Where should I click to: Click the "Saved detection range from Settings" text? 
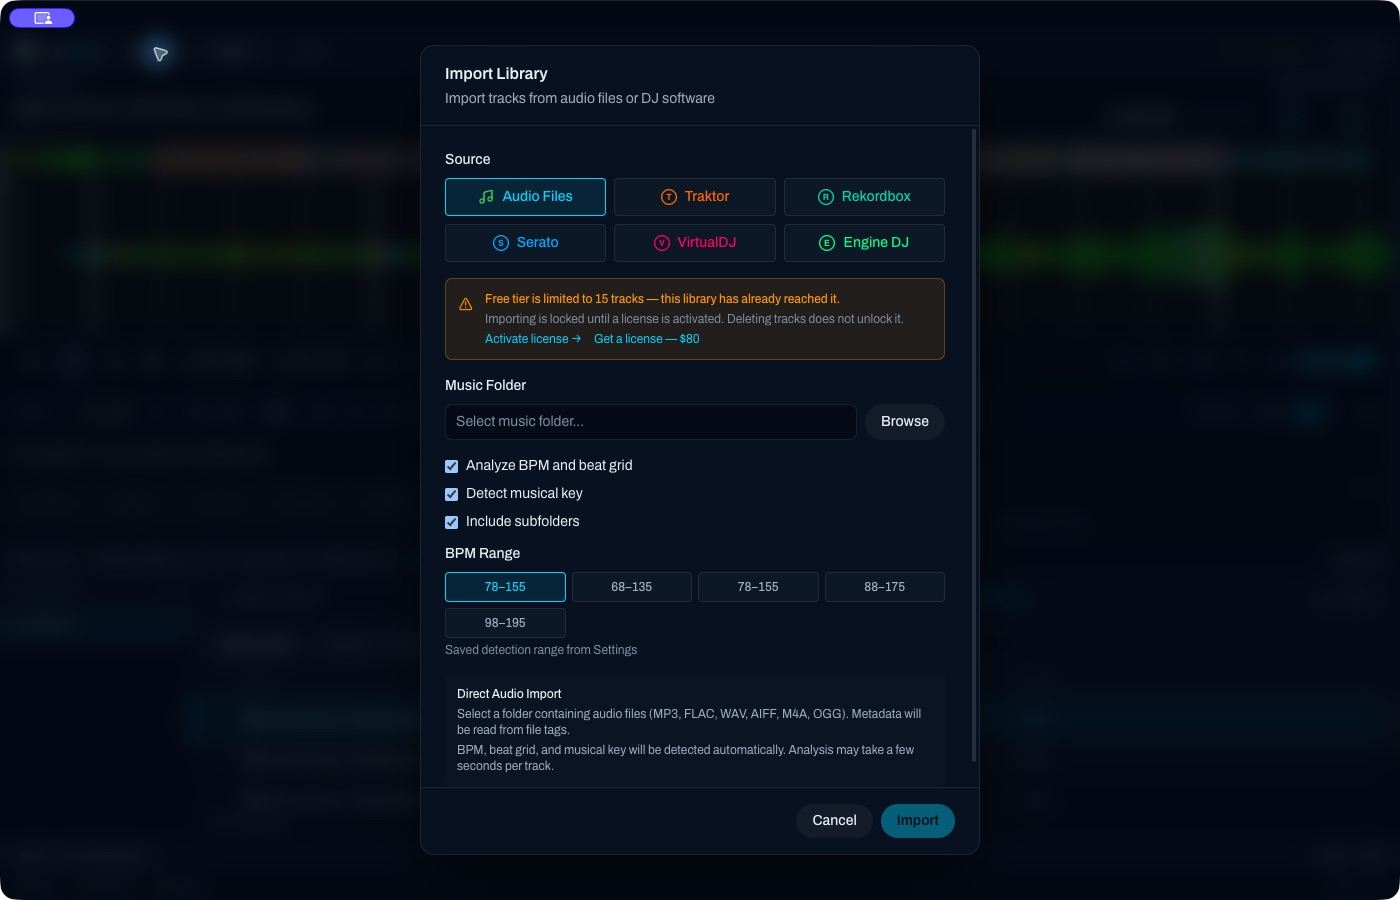pos(541,650)
